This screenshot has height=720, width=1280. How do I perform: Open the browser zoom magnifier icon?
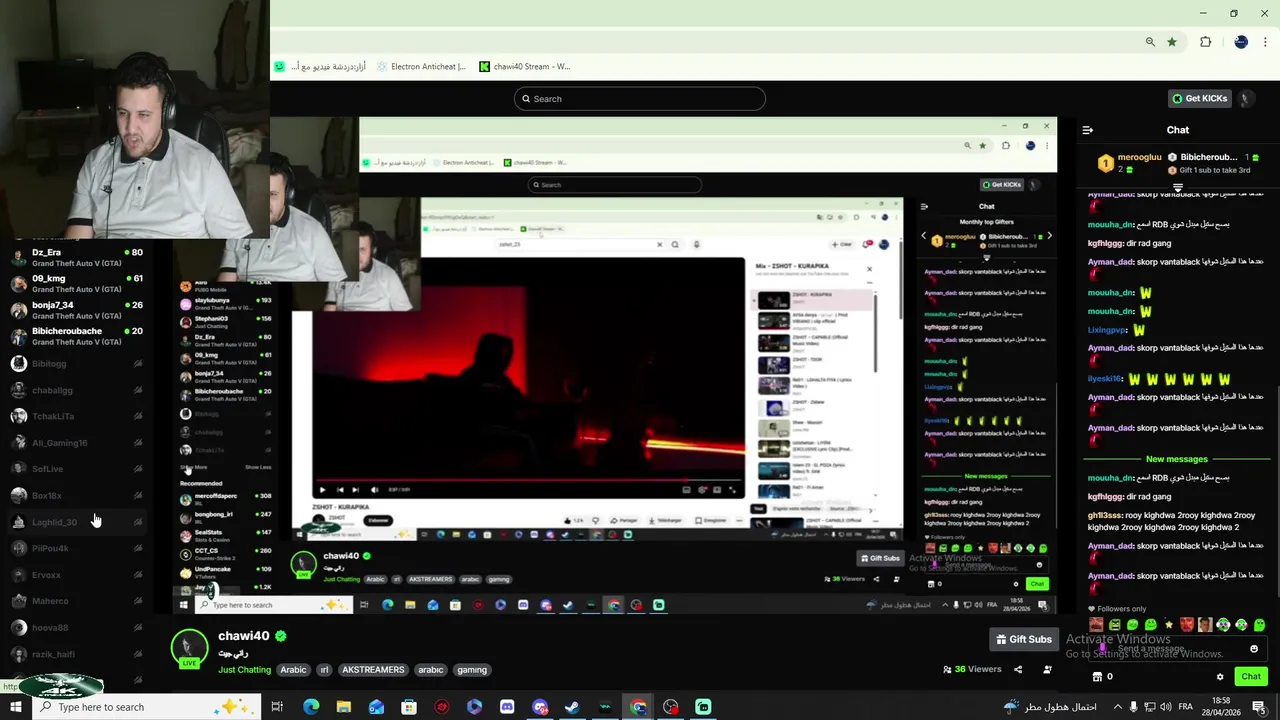[1150, 42]
